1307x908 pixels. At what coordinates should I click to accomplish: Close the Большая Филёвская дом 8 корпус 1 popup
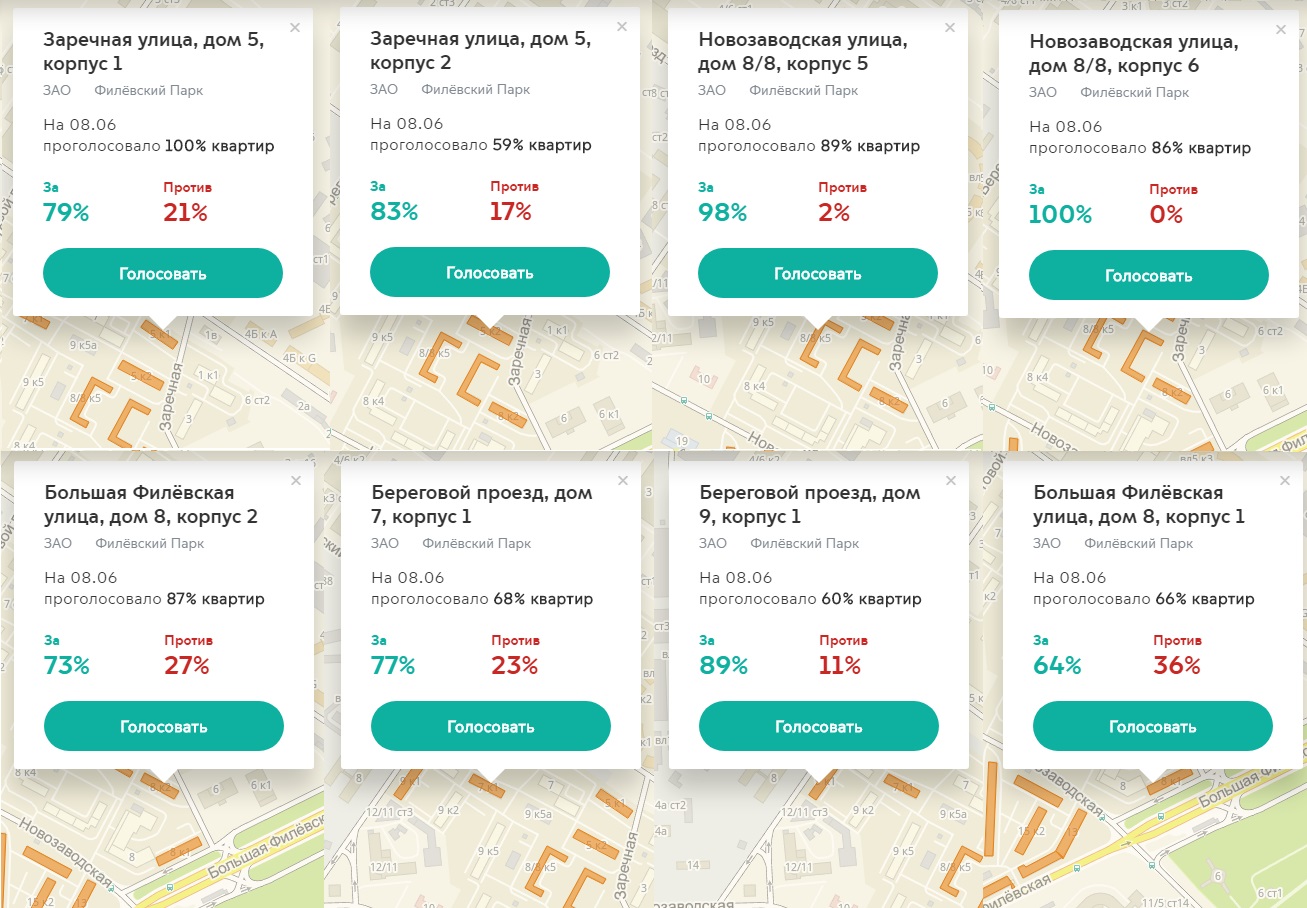pyautogui.click(x=1285, y=481)
